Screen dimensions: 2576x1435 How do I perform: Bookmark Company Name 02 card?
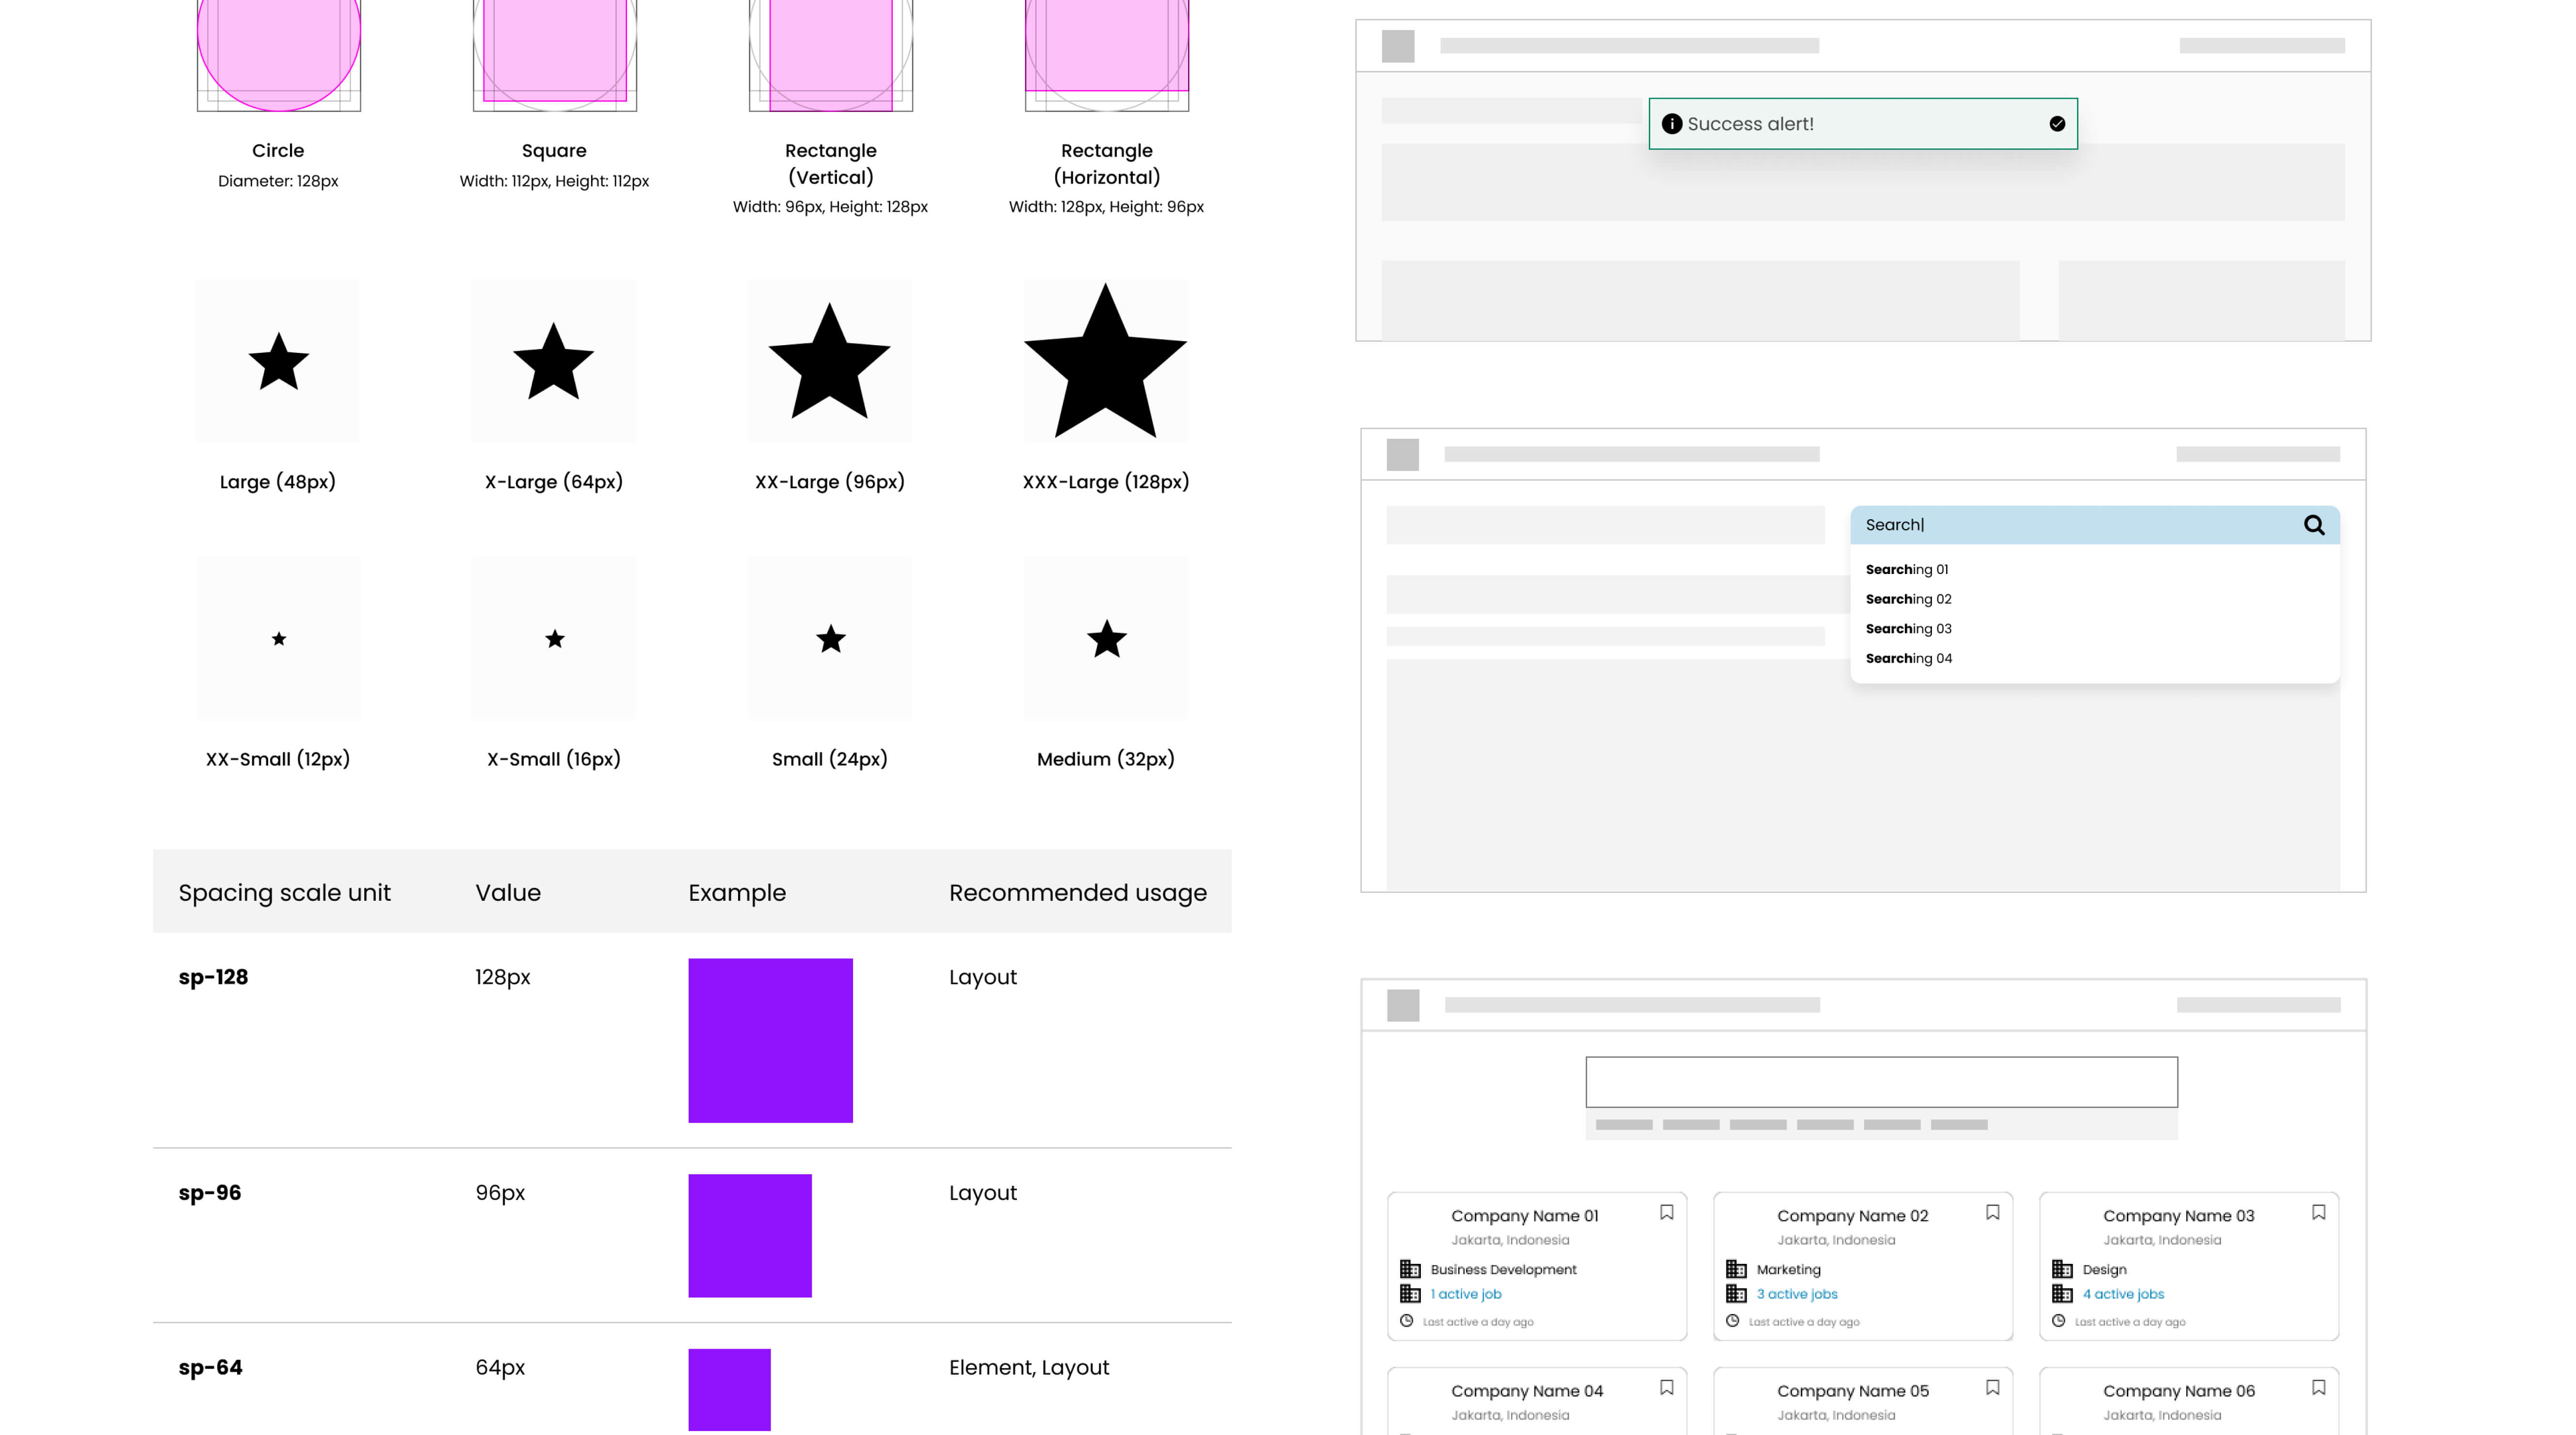[x=1993, y=1212]
